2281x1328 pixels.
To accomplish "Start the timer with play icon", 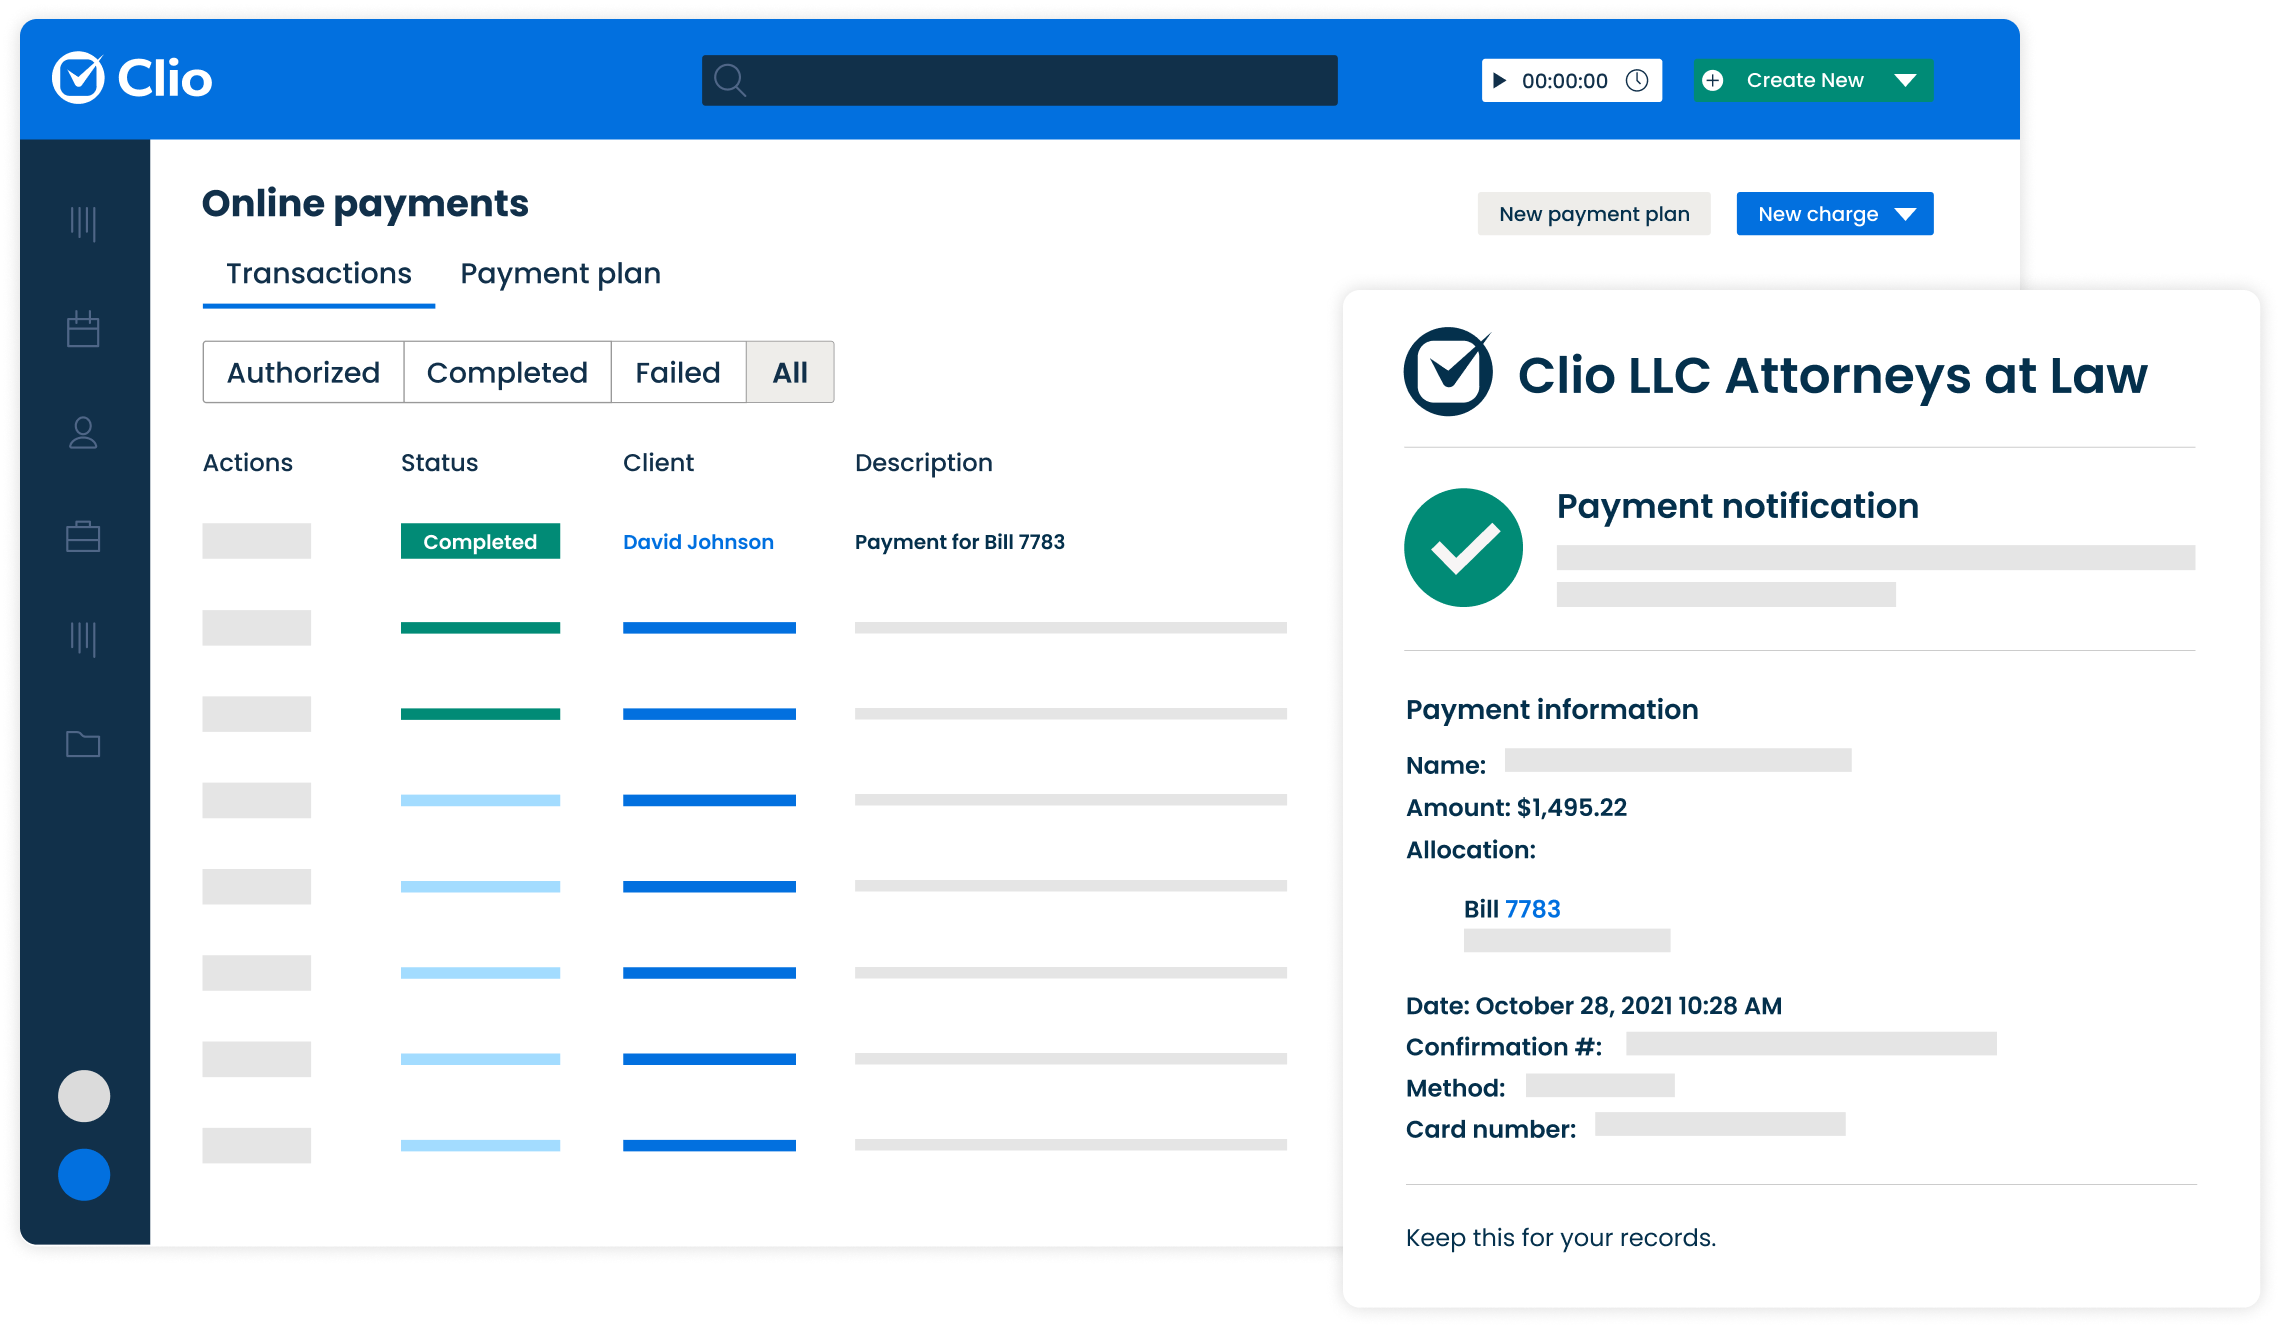I will (x=1499, y=80).
